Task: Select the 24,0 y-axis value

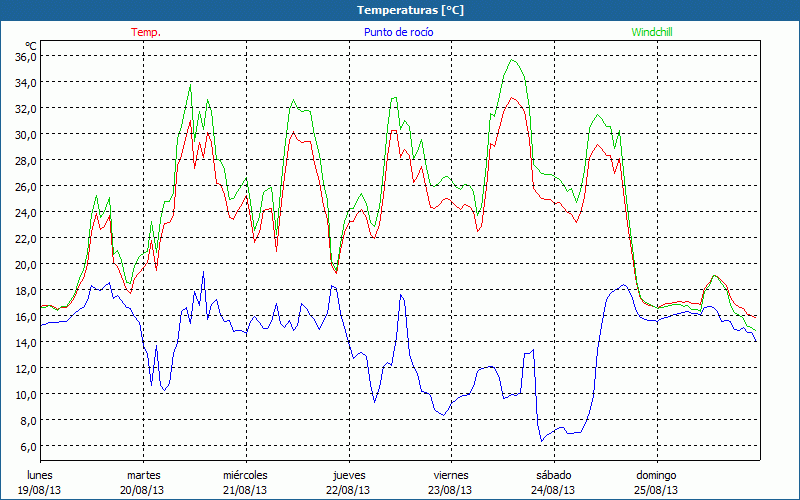Action: (x=25, y=212)
